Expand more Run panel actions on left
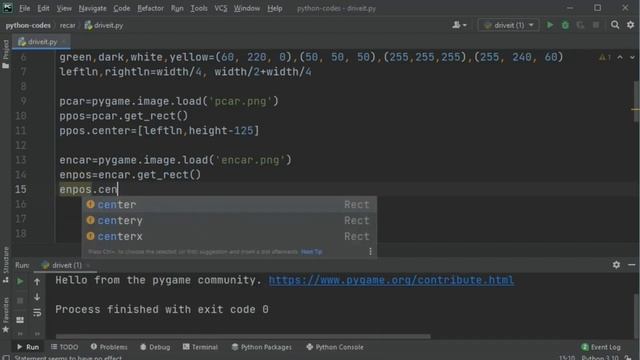Image resolution: width=640 pixels, height=360 pixels. pyautogui.click(x=20, y=334)
